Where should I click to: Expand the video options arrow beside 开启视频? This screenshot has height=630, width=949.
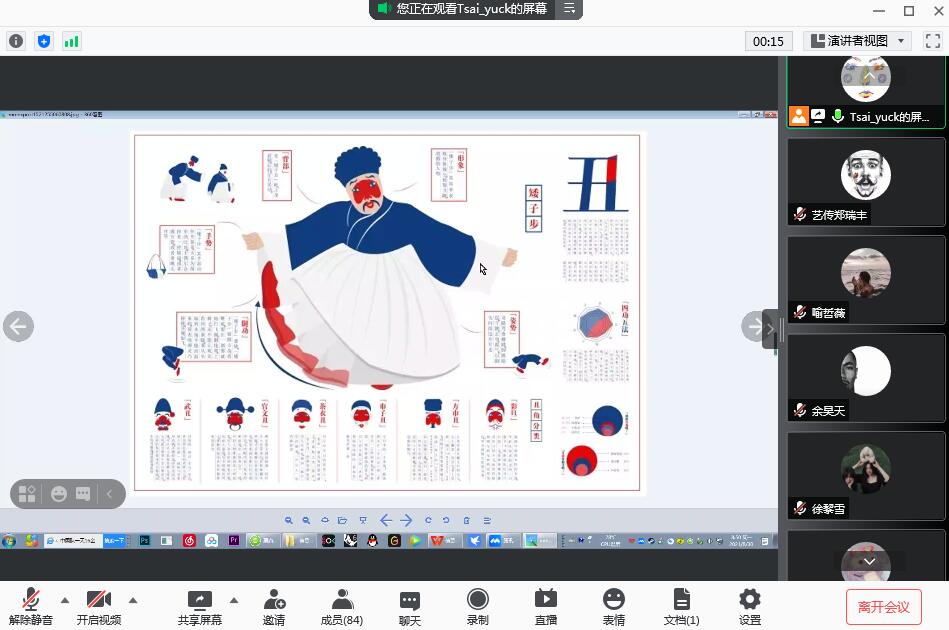click(133, 600)
